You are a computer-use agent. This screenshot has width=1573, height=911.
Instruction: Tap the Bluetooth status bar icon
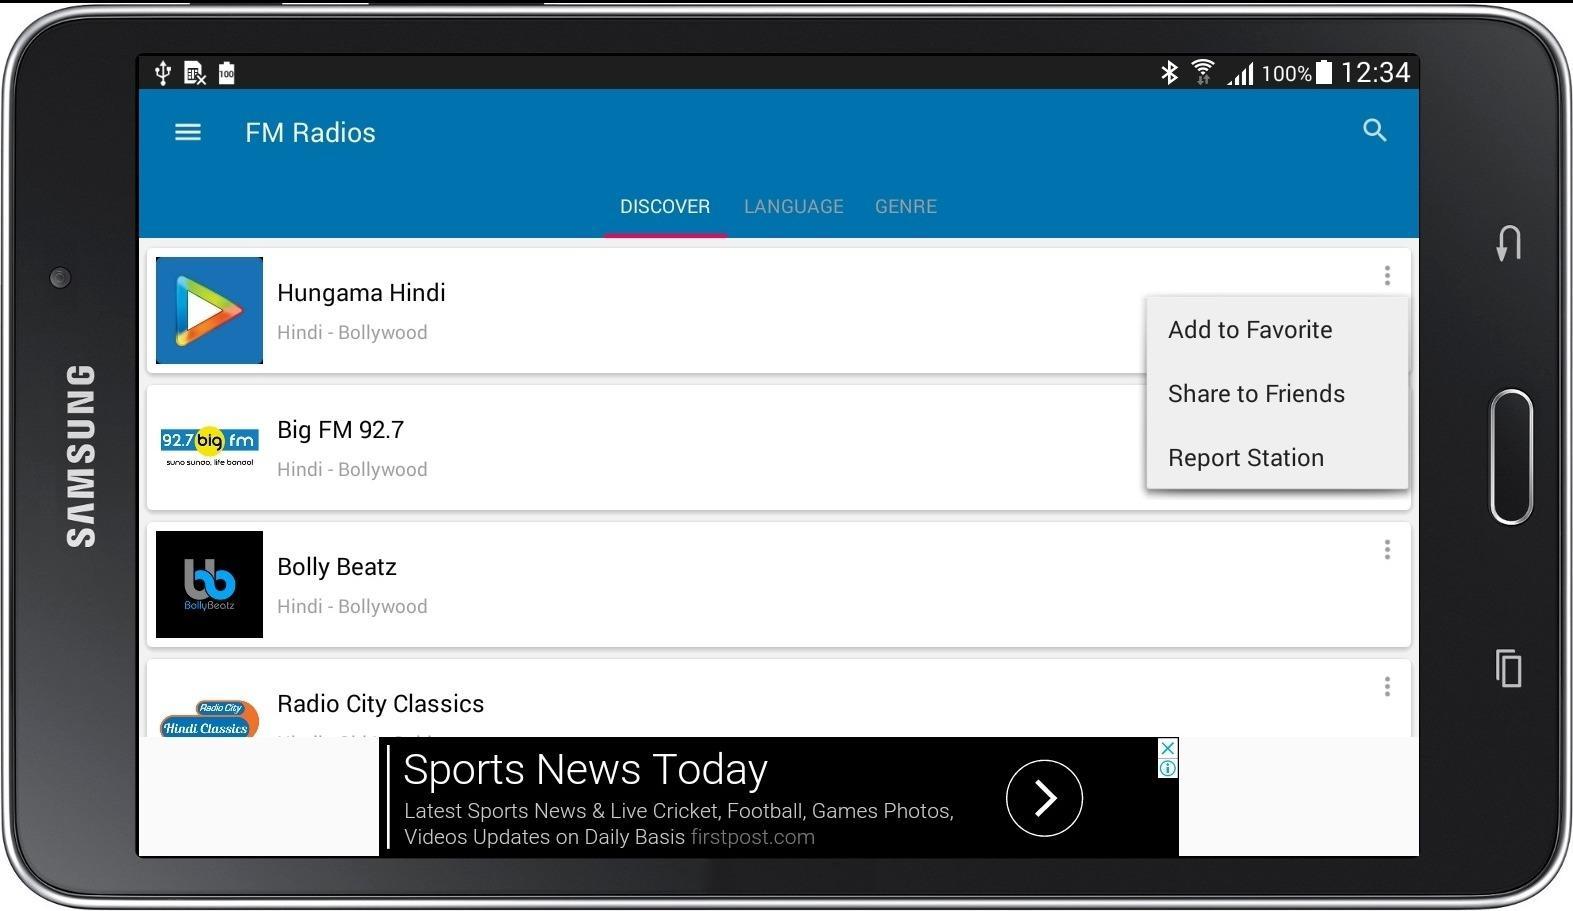(x=1169, y=72)
